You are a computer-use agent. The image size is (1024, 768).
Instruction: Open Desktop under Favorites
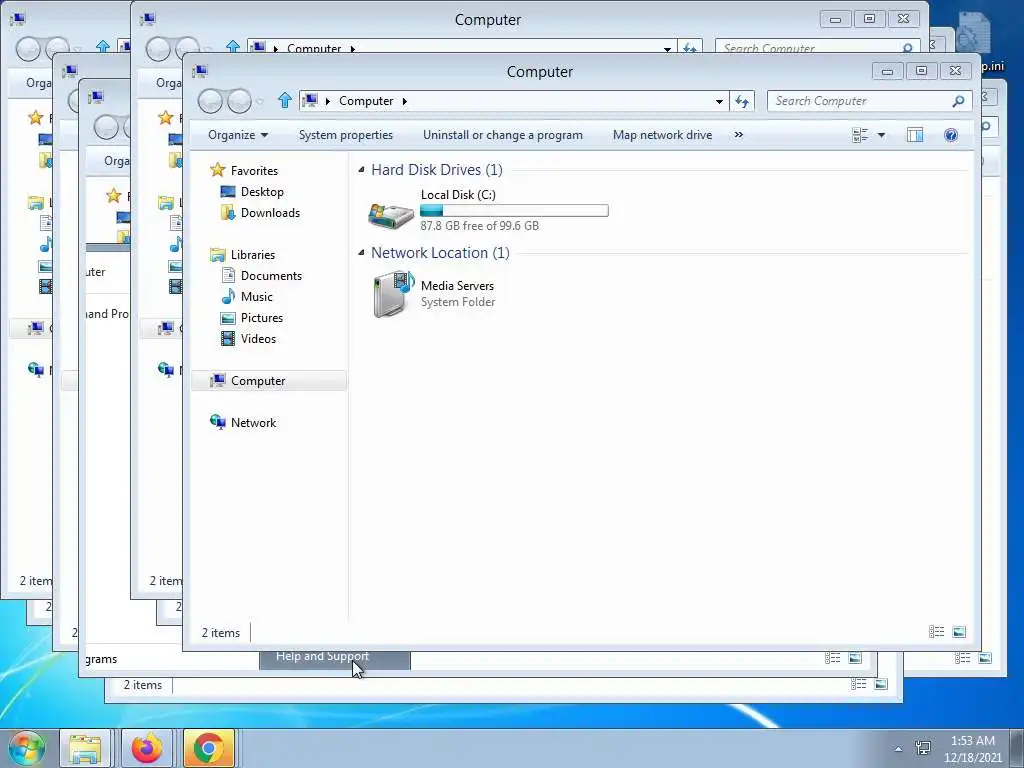click(262, 191)
